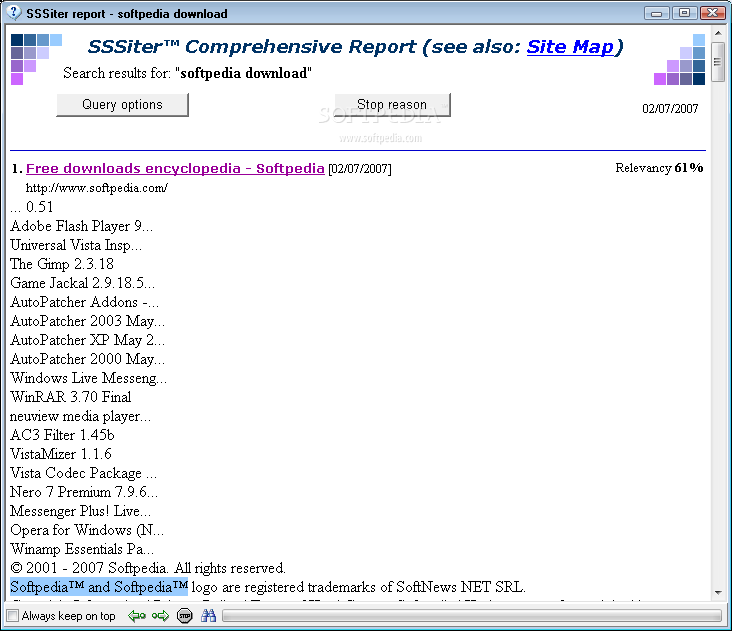Open the Site Map link
Image resolution: width=732 pixels, height=631 pixels.
570,47
